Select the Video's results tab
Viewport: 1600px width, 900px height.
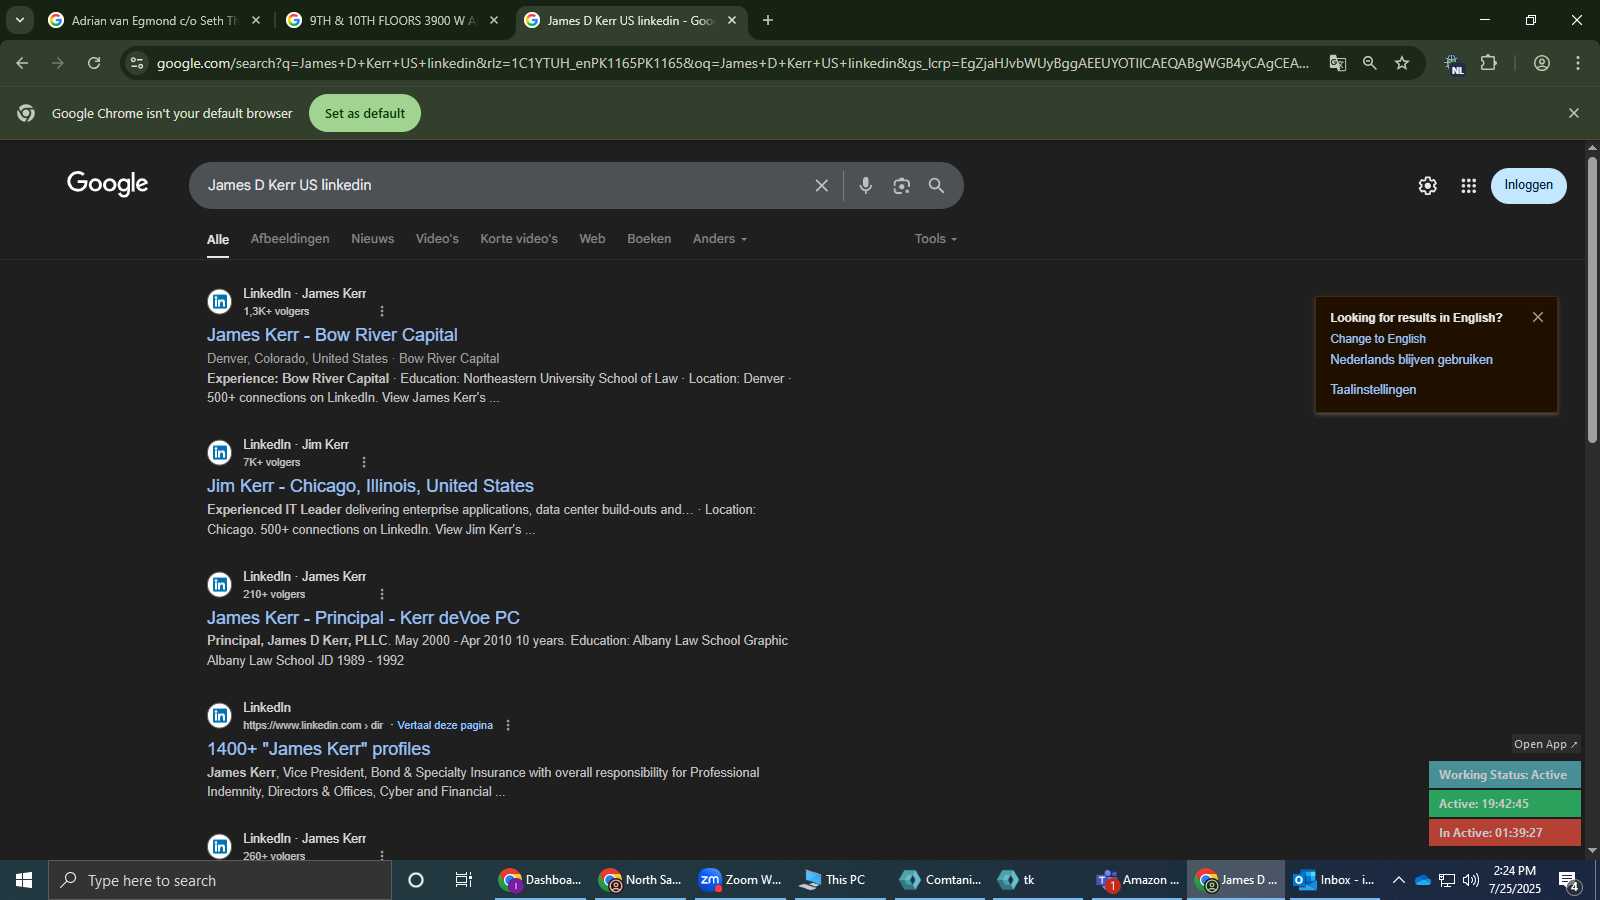click(x=437, y=239)
